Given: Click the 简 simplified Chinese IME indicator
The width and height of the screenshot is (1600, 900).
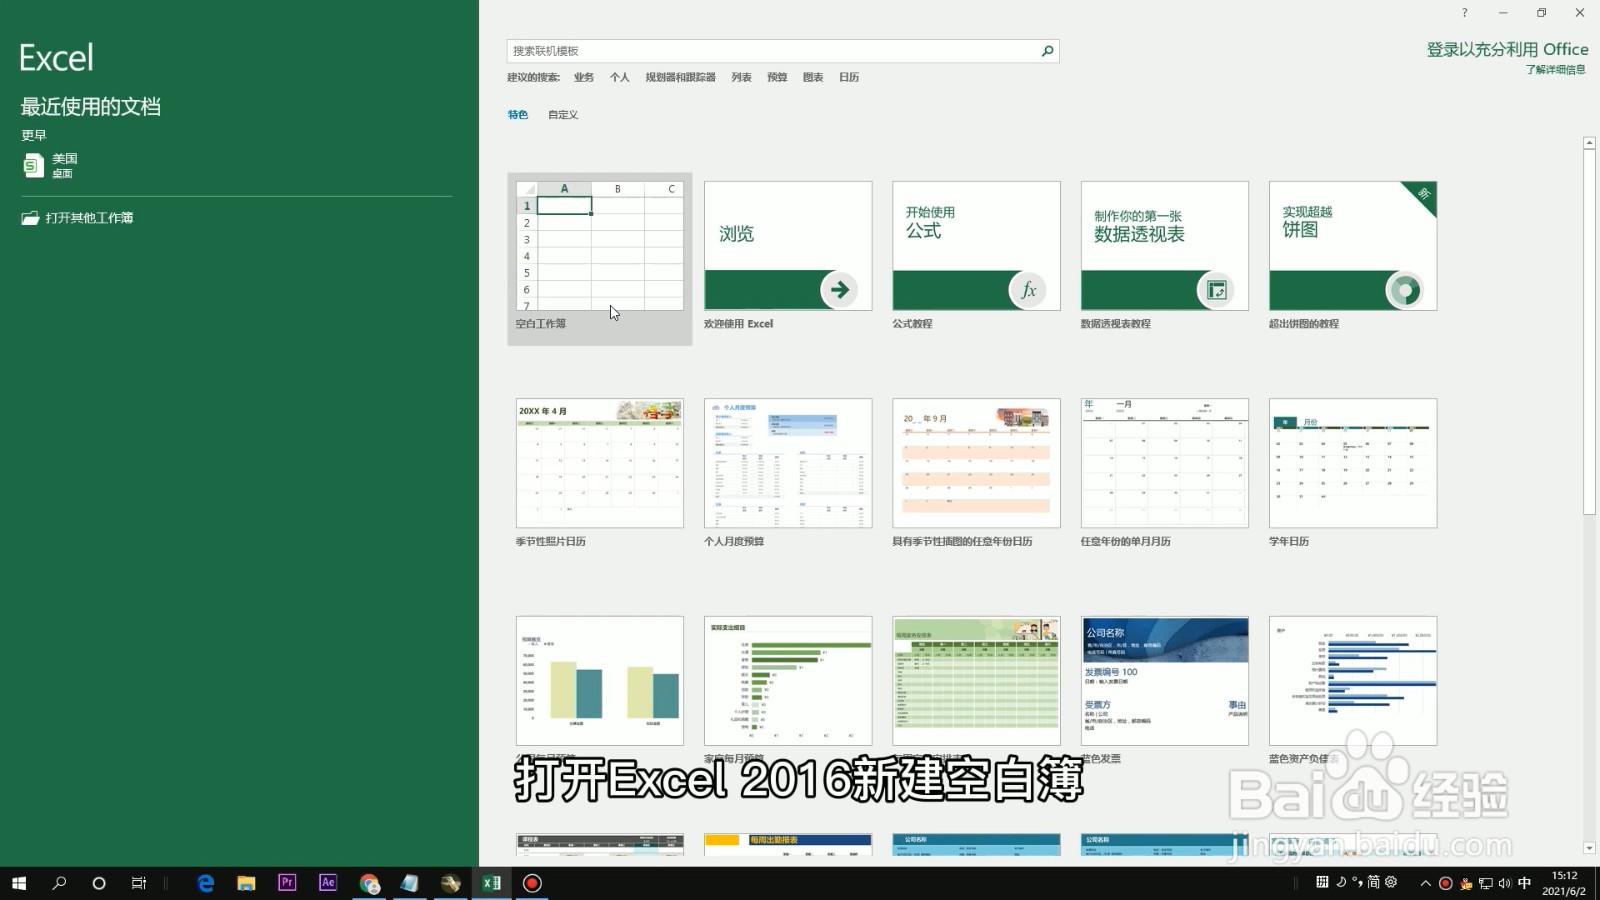Looking at the screenshot, I should pyautogui.click(x=1374, y=882).
